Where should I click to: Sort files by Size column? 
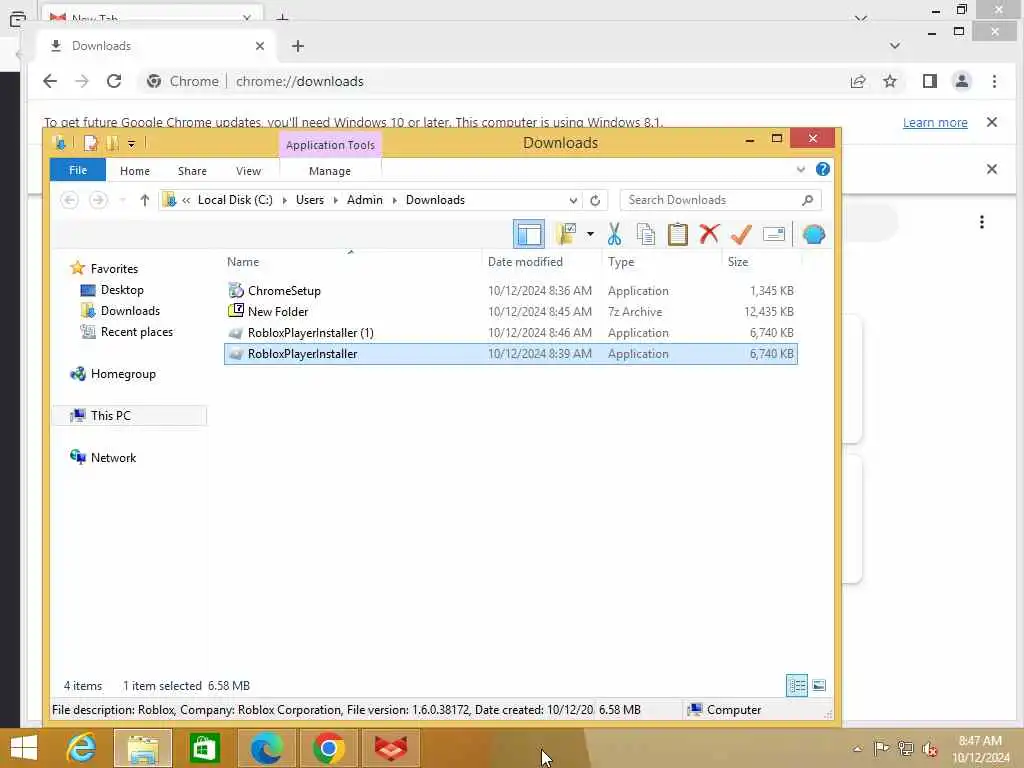coord(738,261)
